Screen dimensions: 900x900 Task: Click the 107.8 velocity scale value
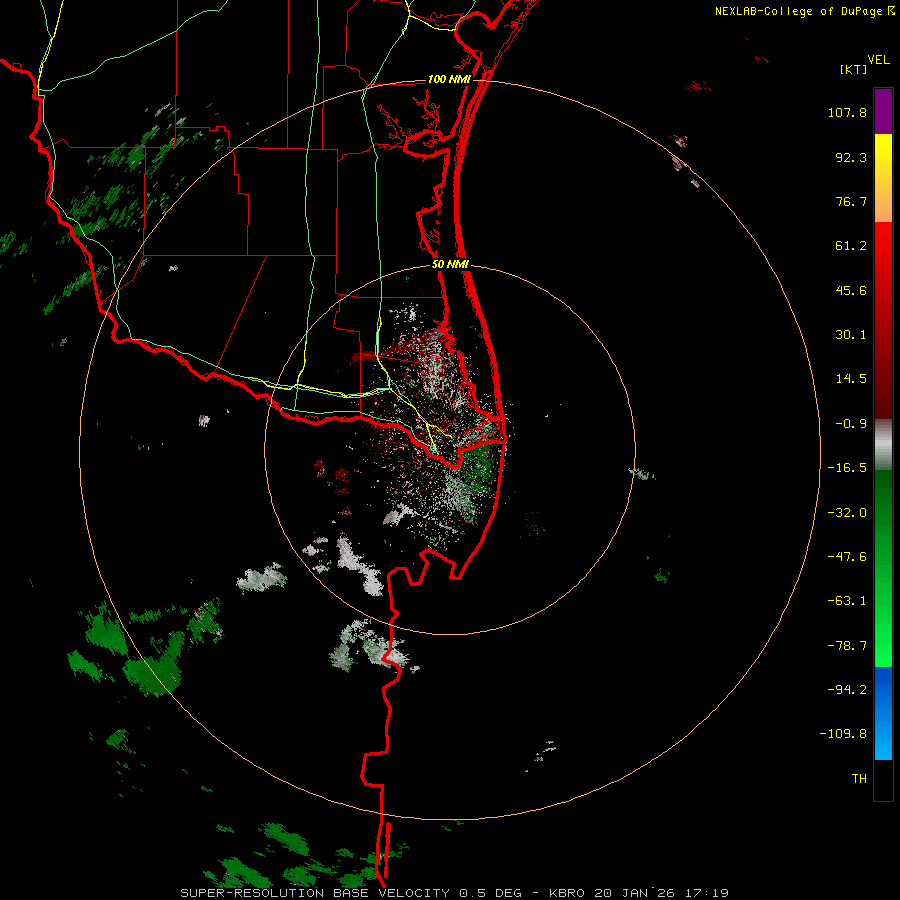(847, 112)
